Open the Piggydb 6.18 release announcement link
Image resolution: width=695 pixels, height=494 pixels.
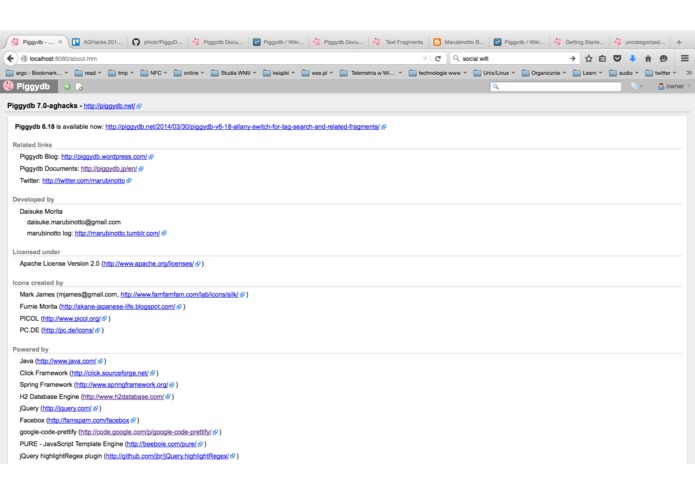242,127
